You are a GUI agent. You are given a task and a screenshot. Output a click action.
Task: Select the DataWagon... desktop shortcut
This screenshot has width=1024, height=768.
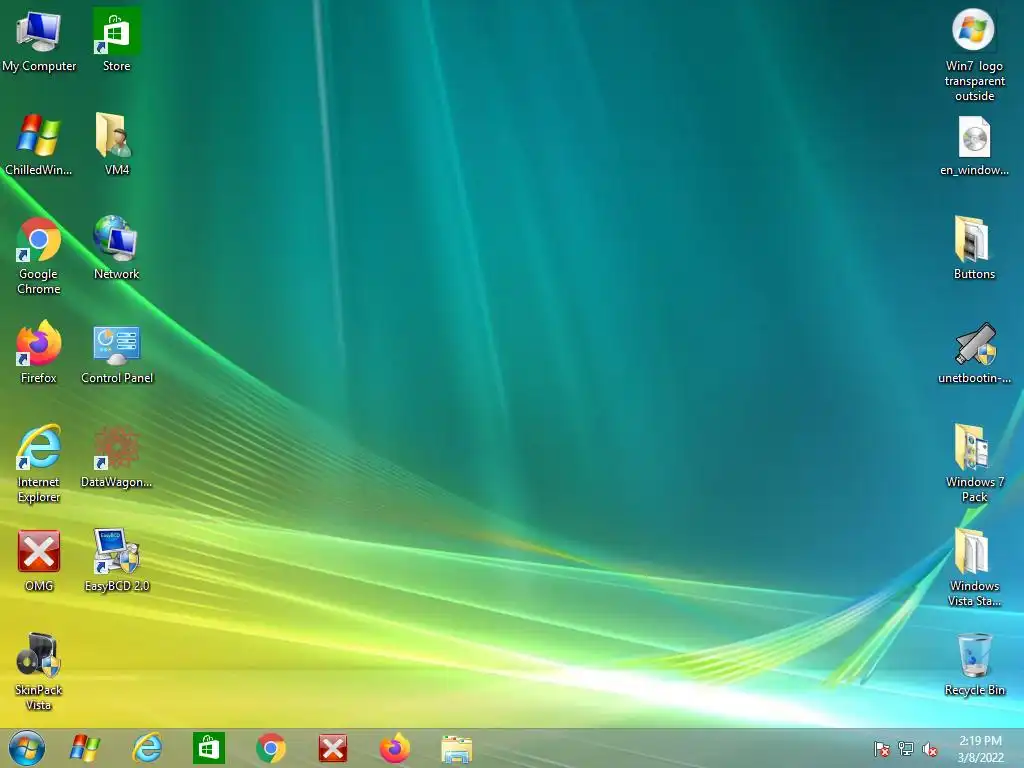[x=116, y=457]
